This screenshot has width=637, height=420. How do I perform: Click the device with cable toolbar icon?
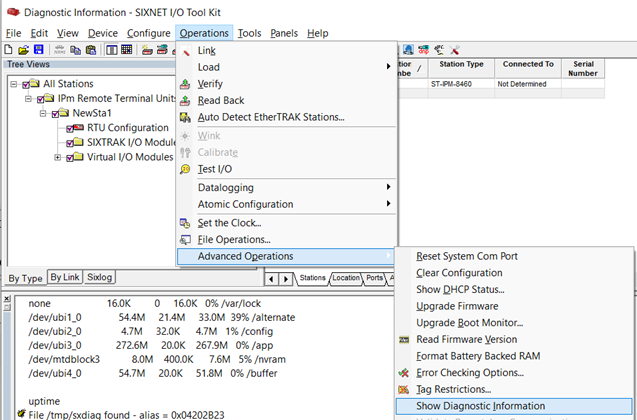(x=162, y=50)
